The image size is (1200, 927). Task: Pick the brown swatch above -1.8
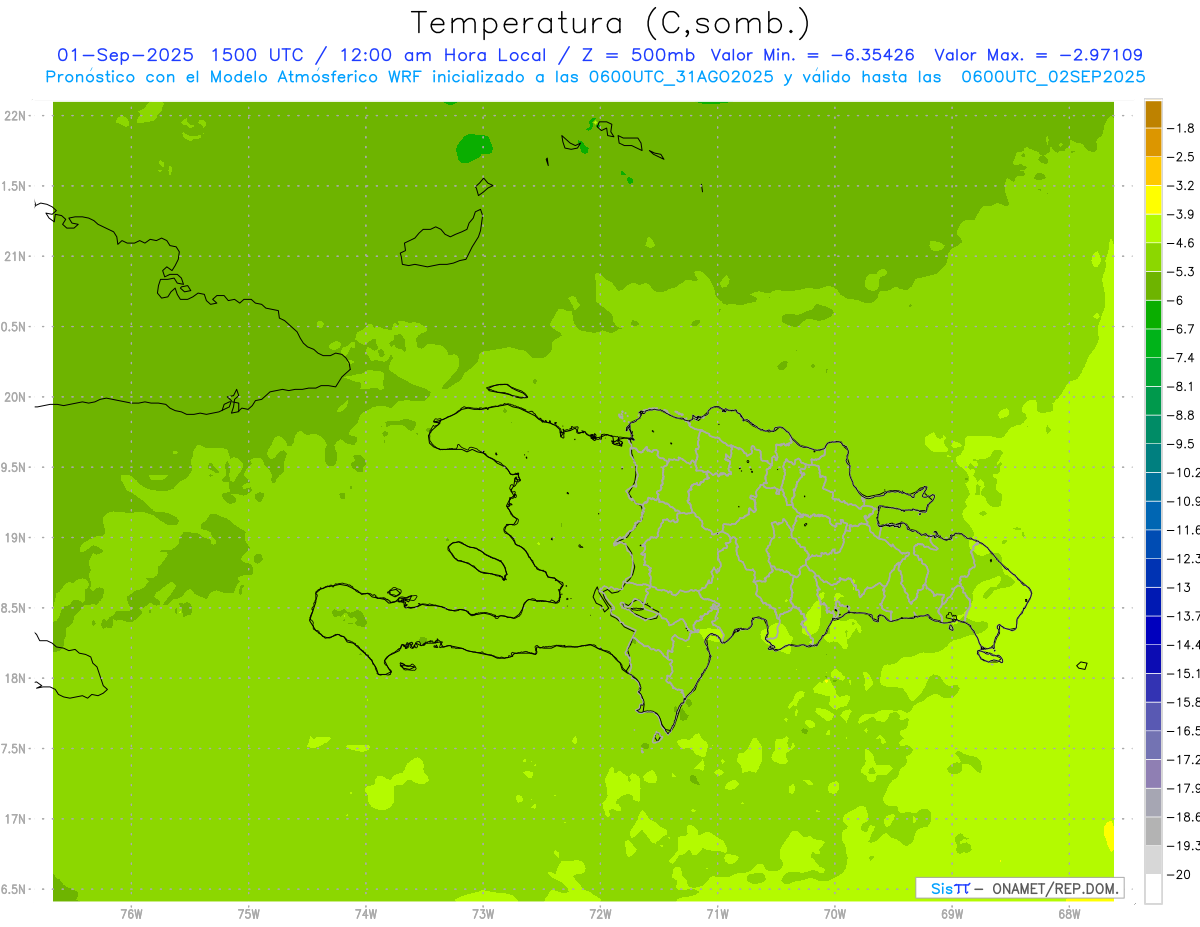point(1153,114)
